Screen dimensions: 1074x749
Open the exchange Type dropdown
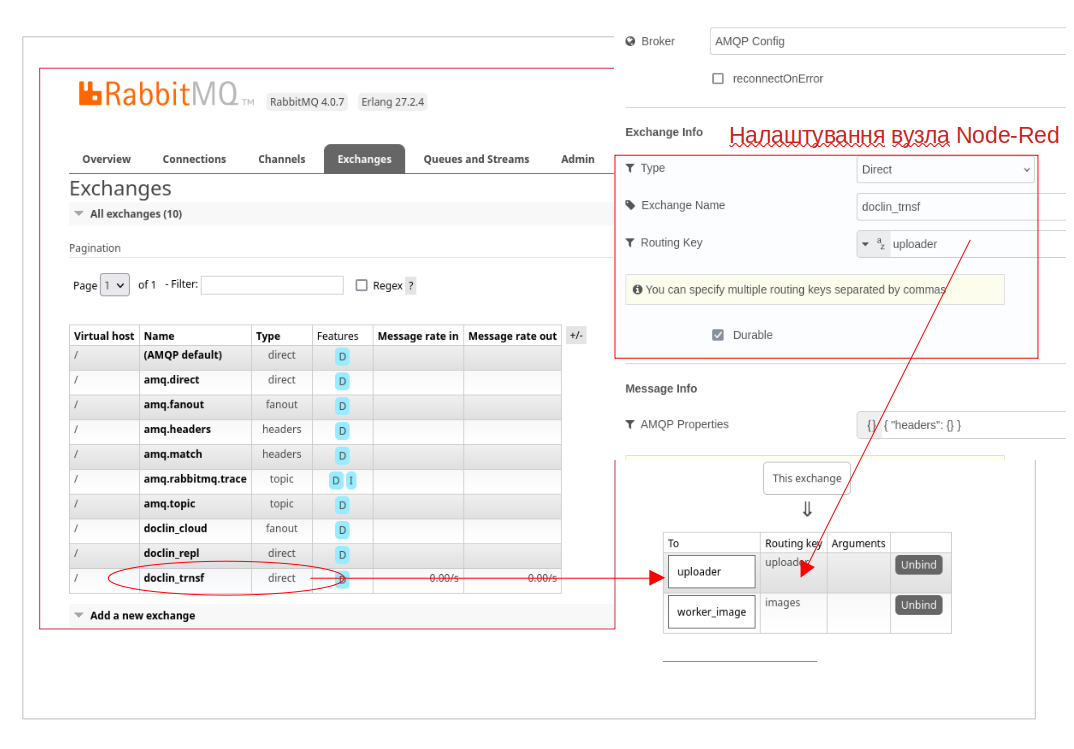pos(945,170)
